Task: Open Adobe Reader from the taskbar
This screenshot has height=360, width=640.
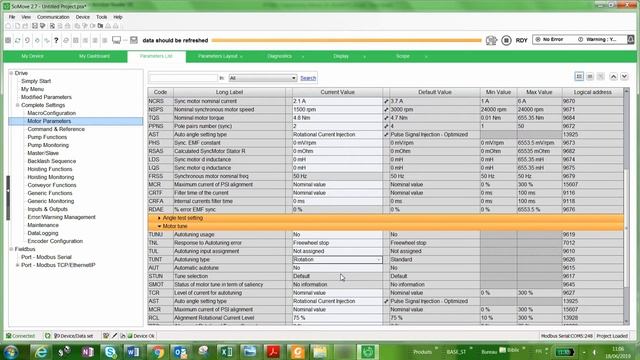Action: [x=273, y=351]
